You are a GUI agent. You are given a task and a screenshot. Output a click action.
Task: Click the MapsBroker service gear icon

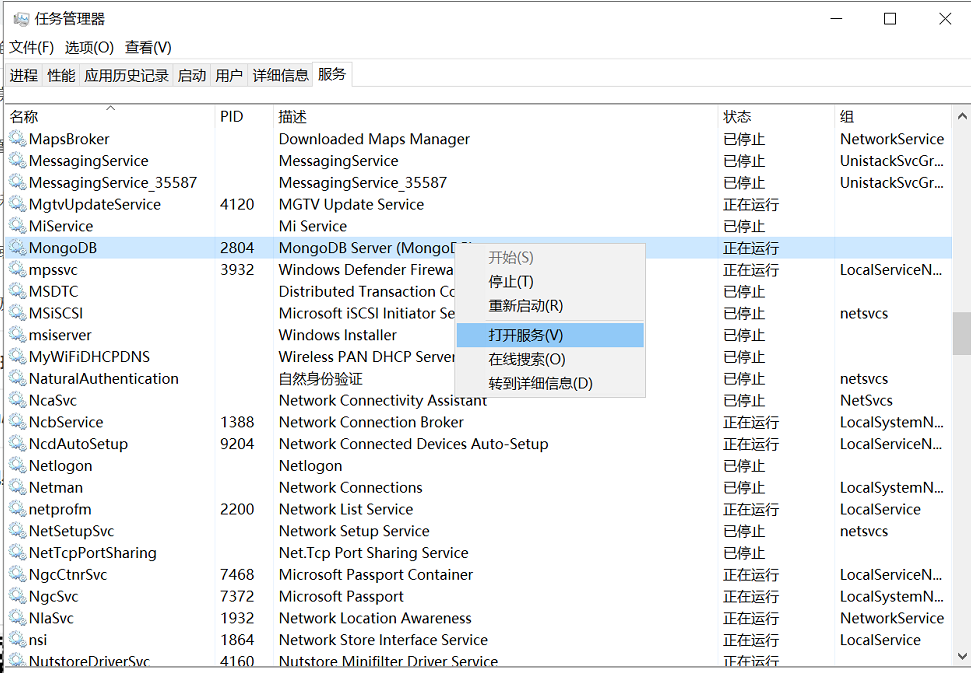coord(18,139)
